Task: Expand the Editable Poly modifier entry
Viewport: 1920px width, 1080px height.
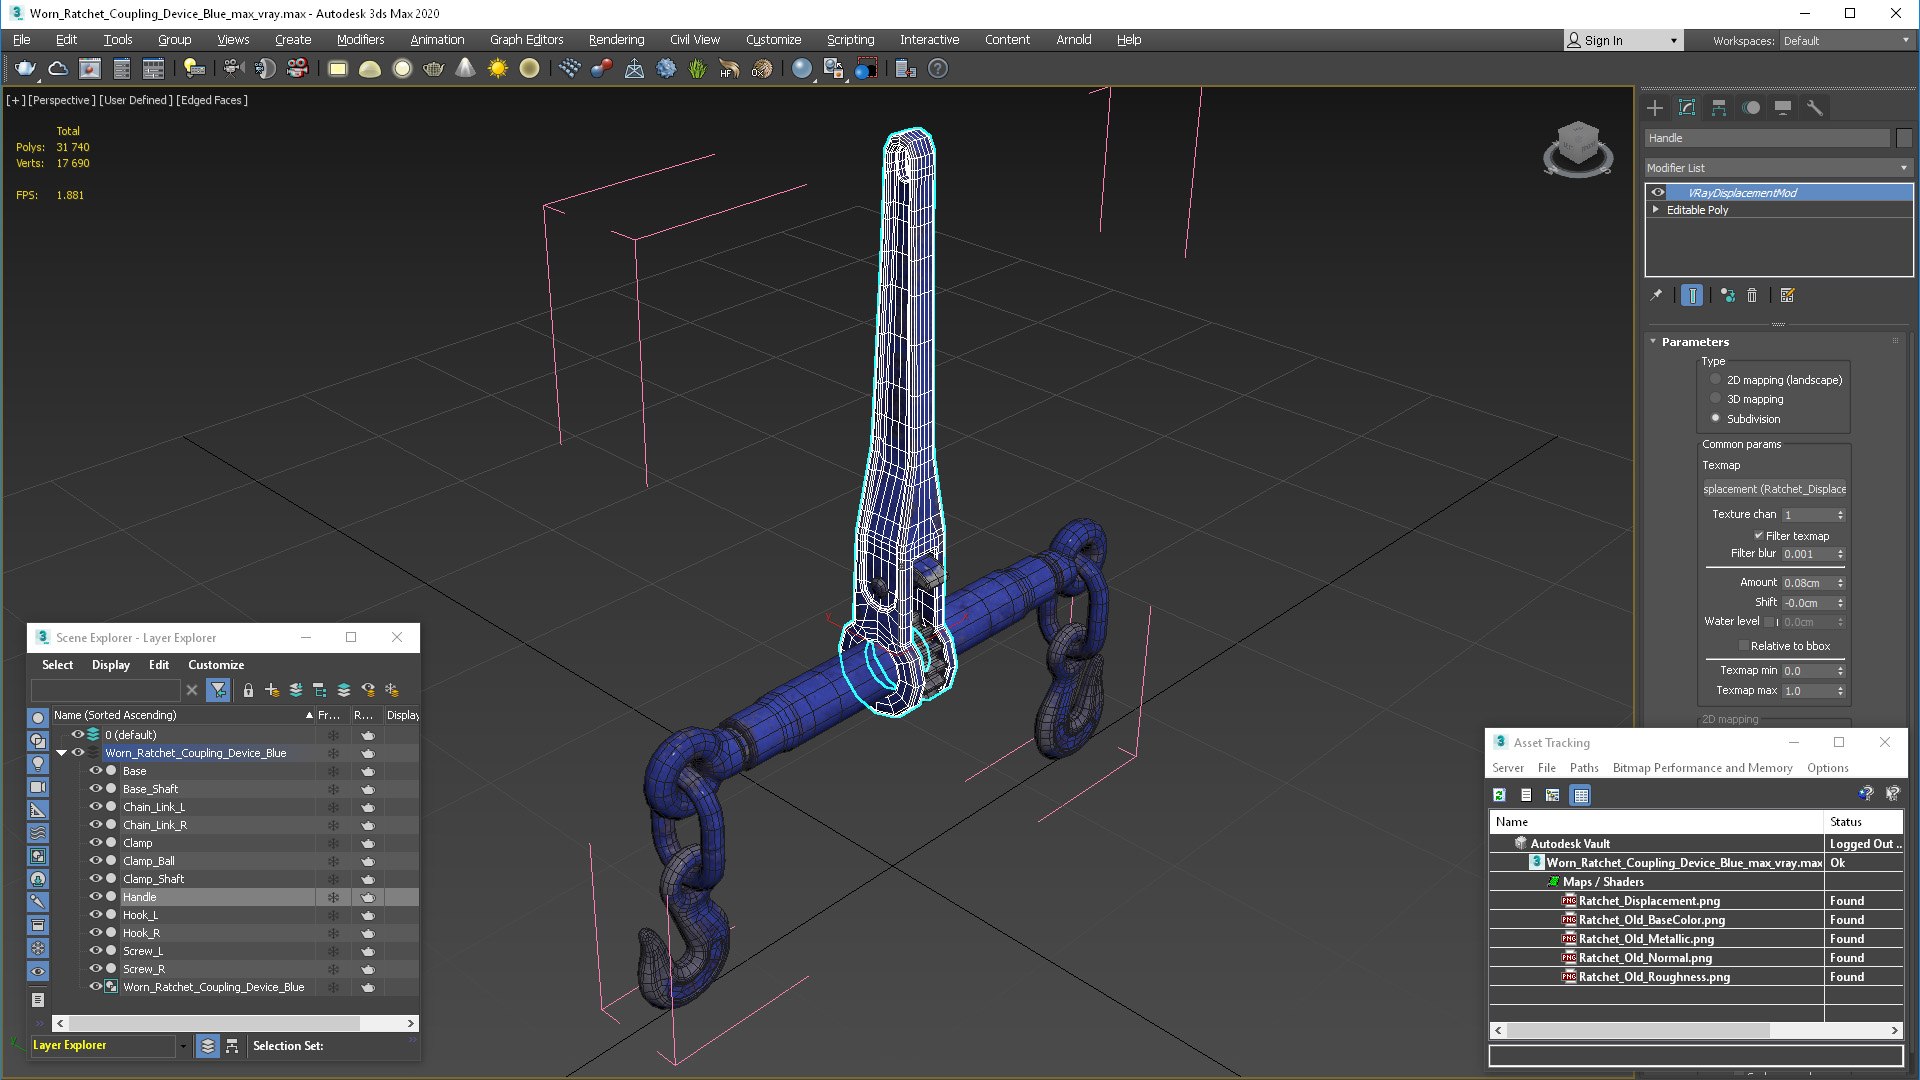Action: pos(1656,210)
